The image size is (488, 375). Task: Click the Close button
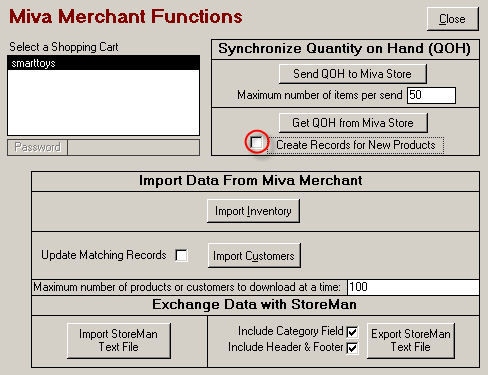click(453, 19)
